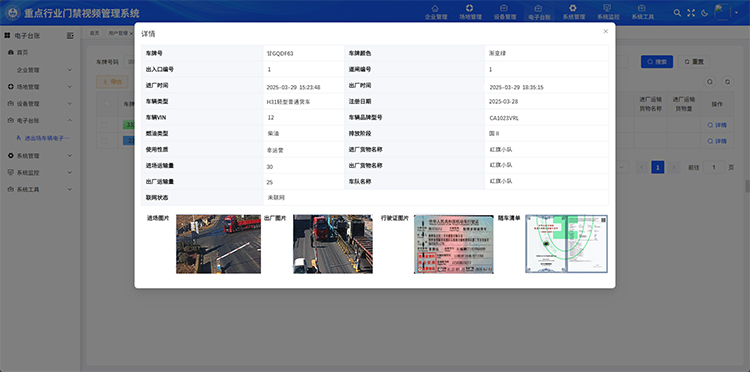The height and width of the screenshot is (372, 750).
Task: Open the user dropdown arrow beside avatar
Action: tap(737, 13)
